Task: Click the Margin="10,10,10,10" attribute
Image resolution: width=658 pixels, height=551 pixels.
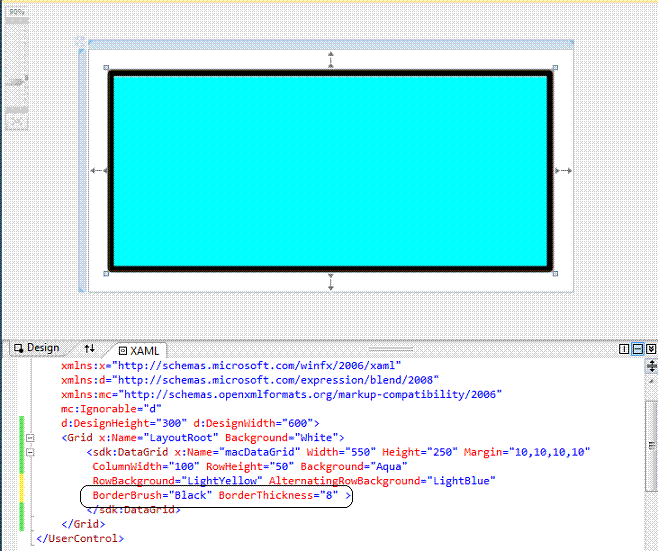Action: [x=527, y=452]
